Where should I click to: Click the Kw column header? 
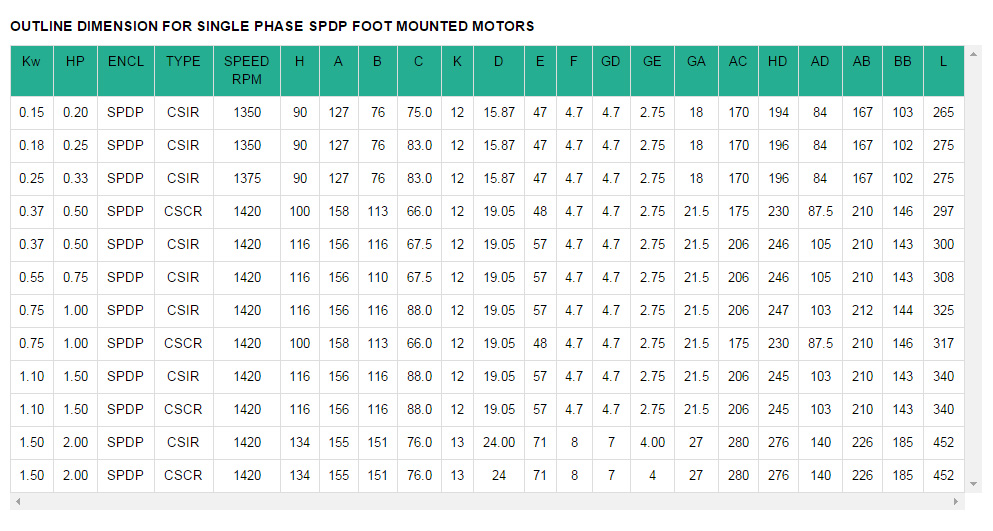coord(31,61)
